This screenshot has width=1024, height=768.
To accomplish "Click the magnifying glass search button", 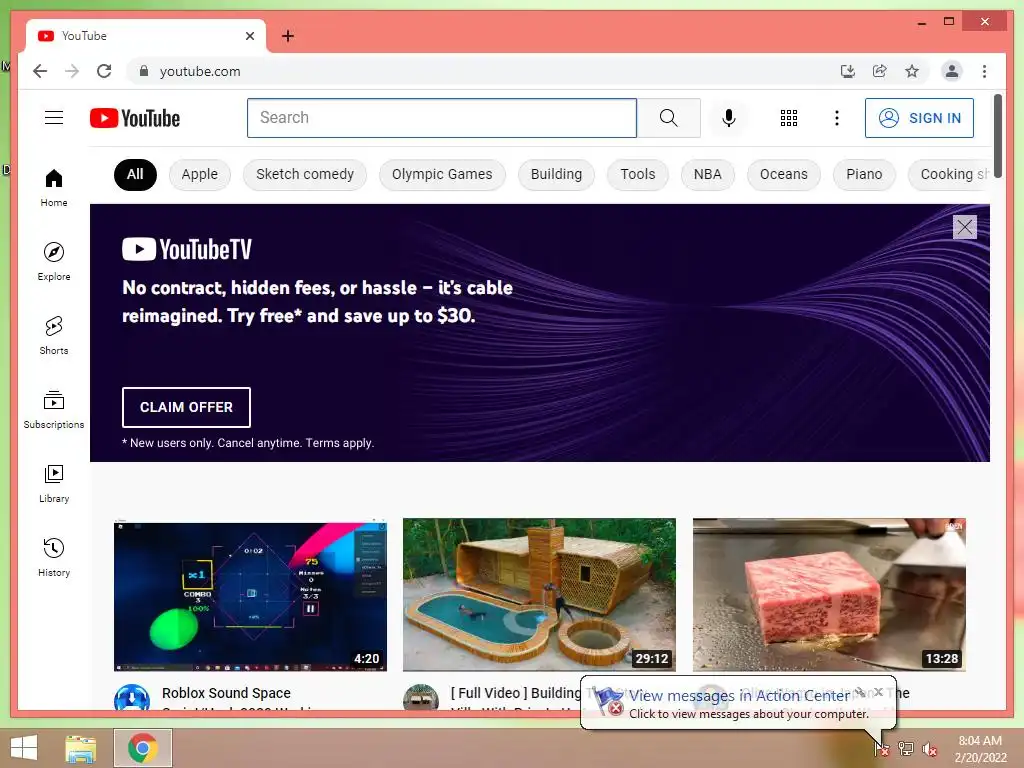I will pos(669,118).
